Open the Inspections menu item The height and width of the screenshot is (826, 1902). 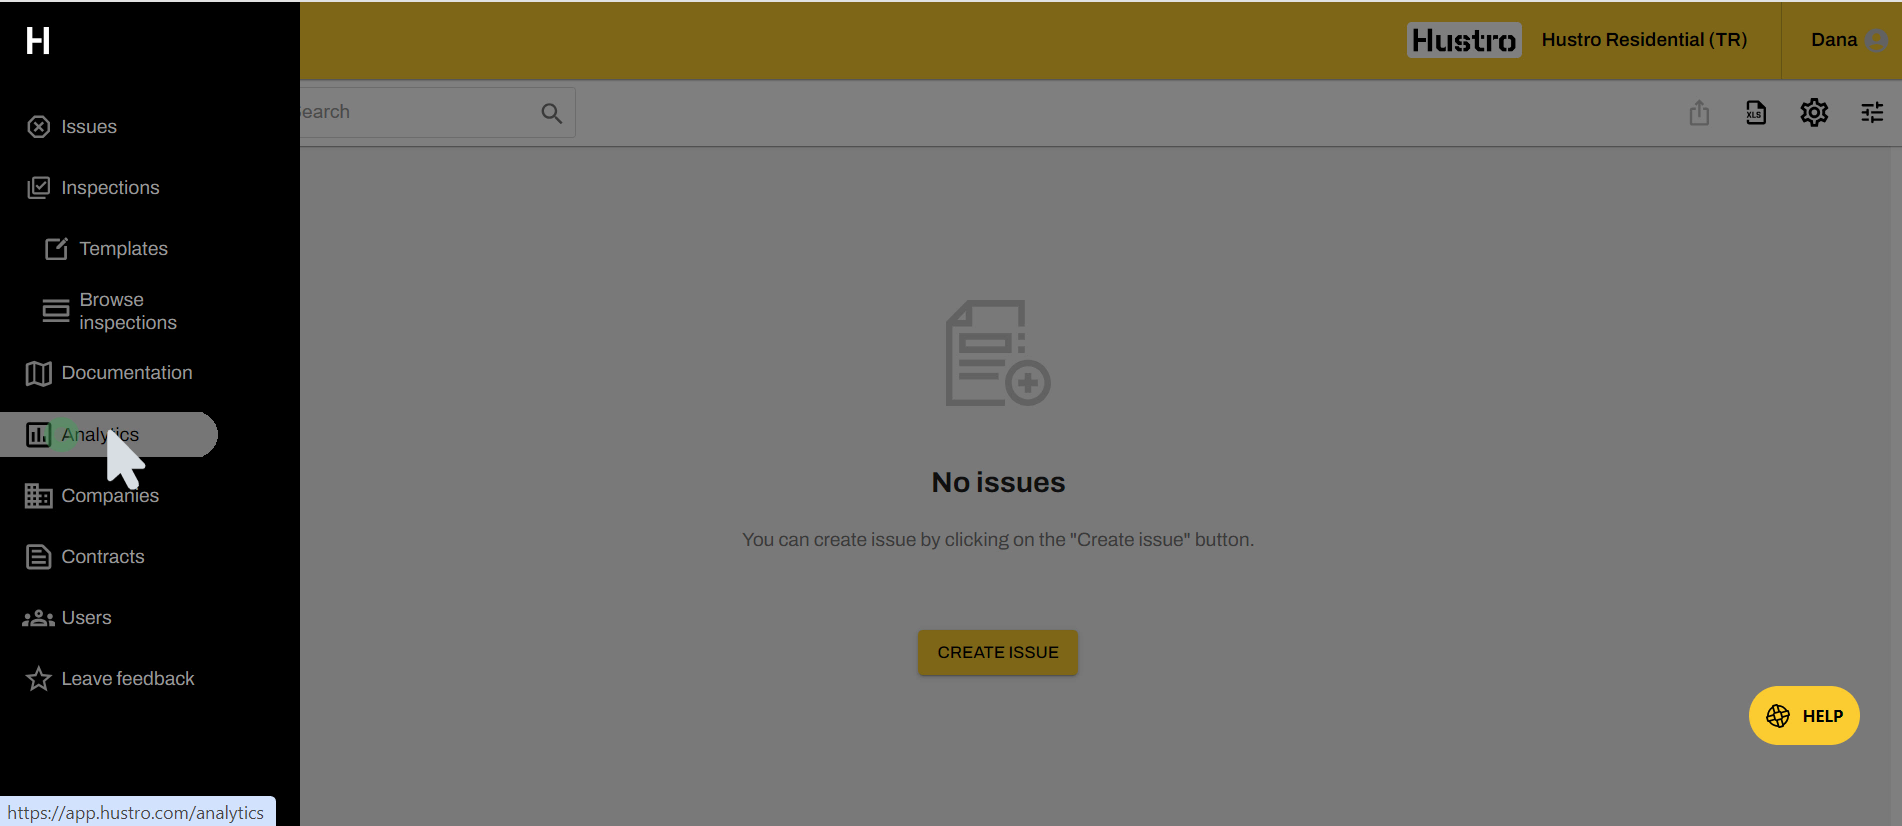109,188
